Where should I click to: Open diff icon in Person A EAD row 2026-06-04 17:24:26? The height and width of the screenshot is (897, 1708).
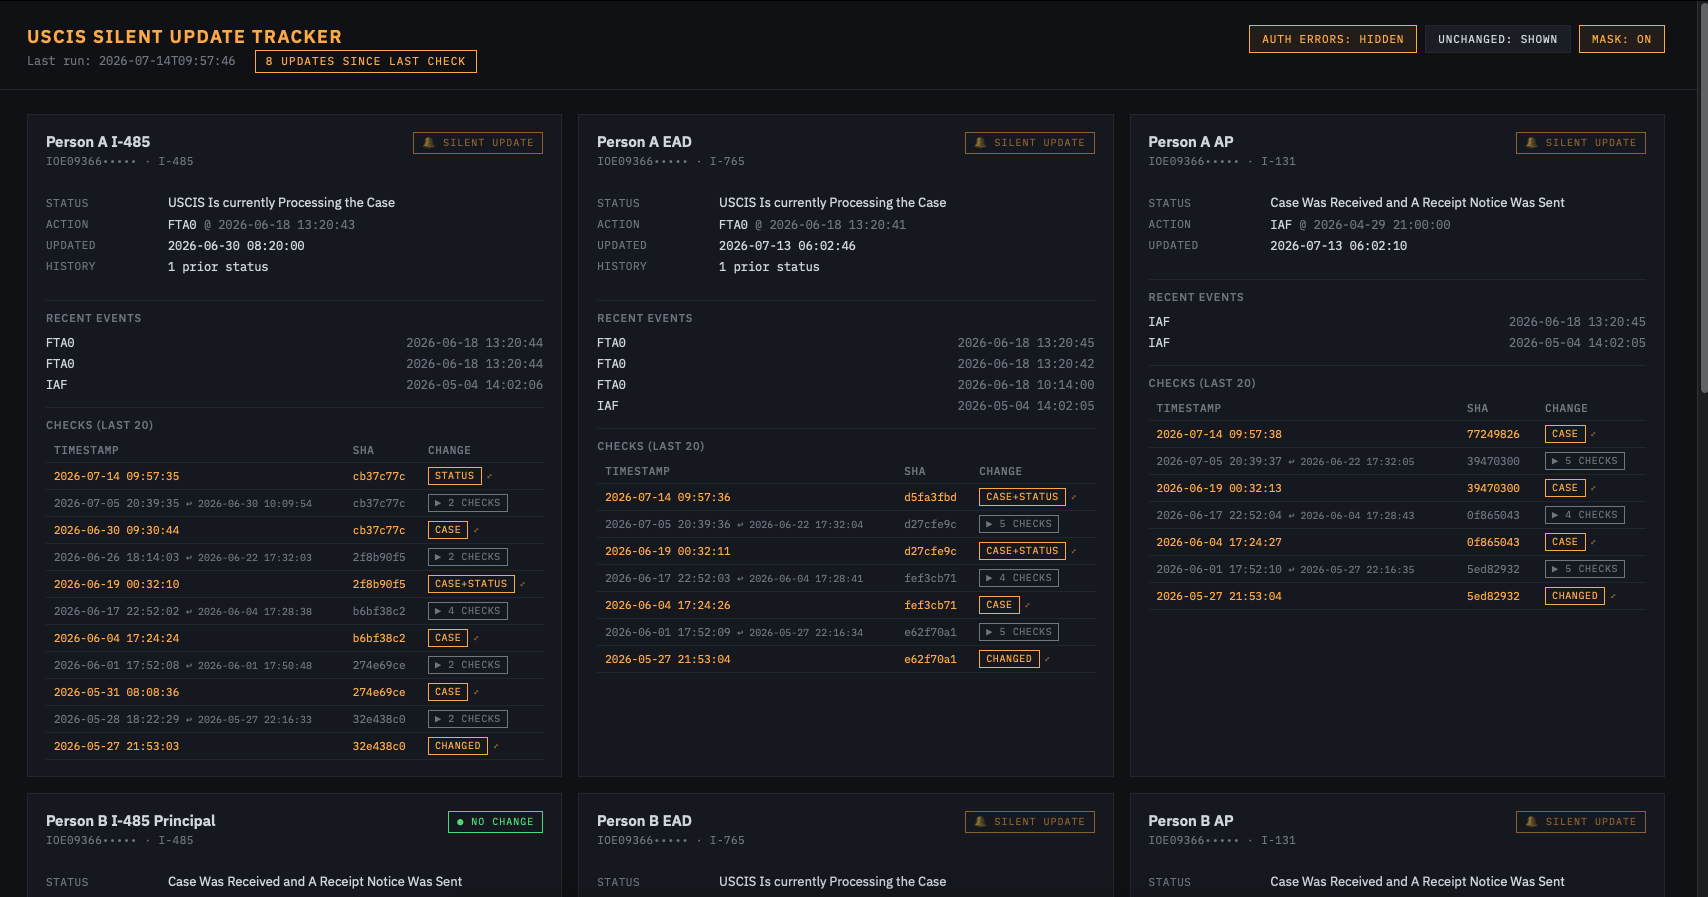[1027, 605]
